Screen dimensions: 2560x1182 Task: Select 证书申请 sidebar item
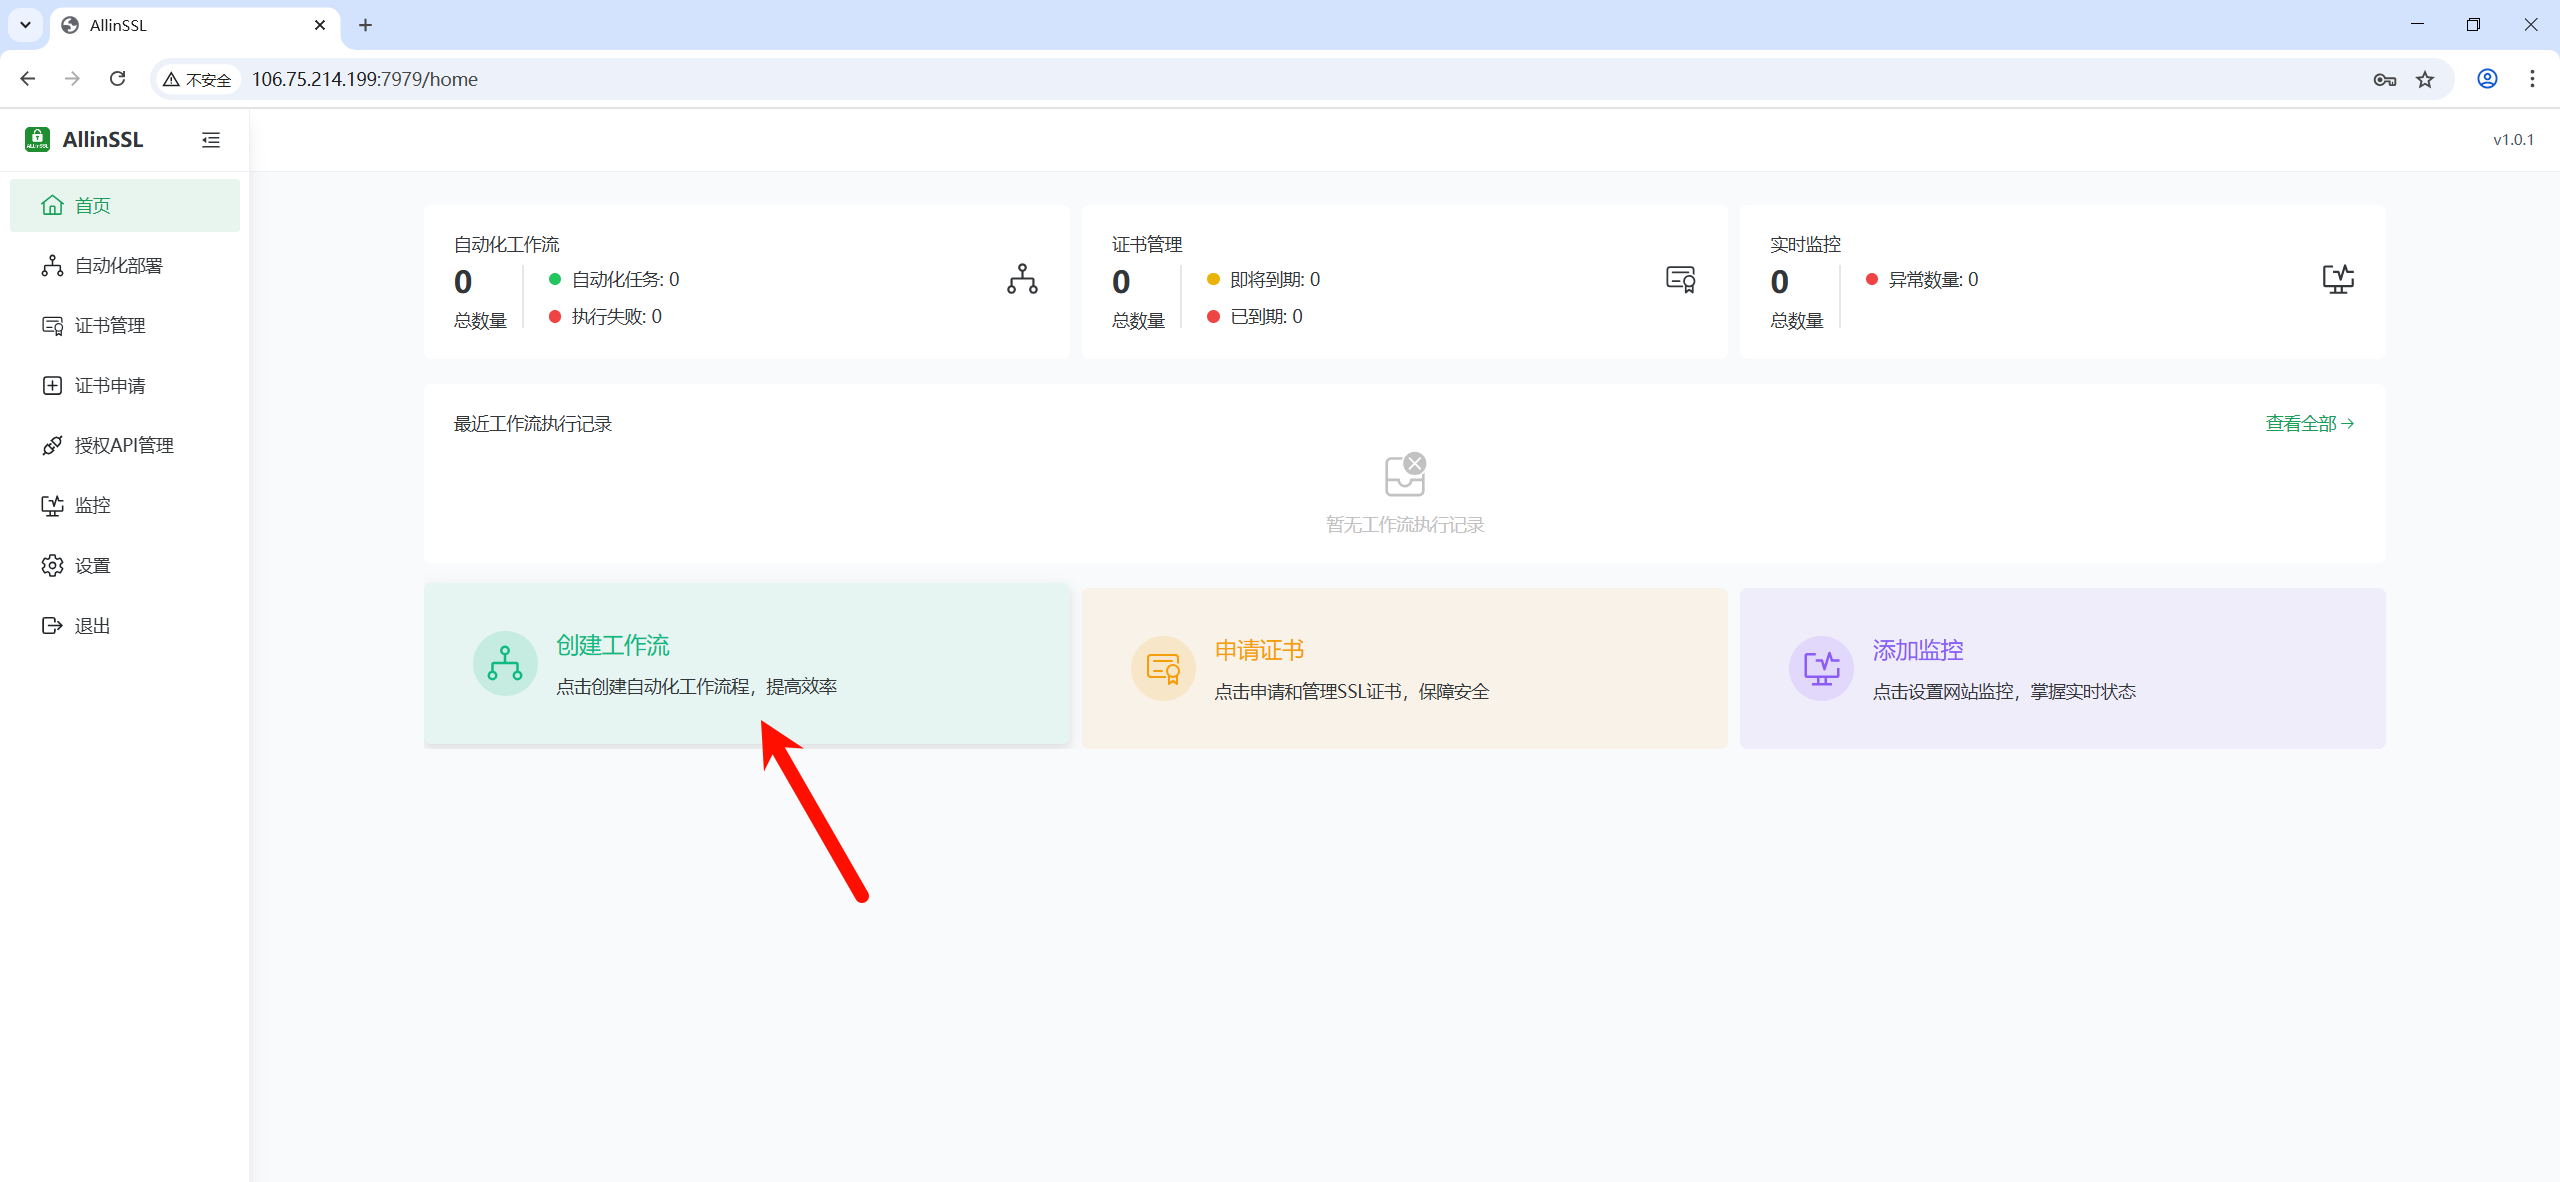[125, 385]
